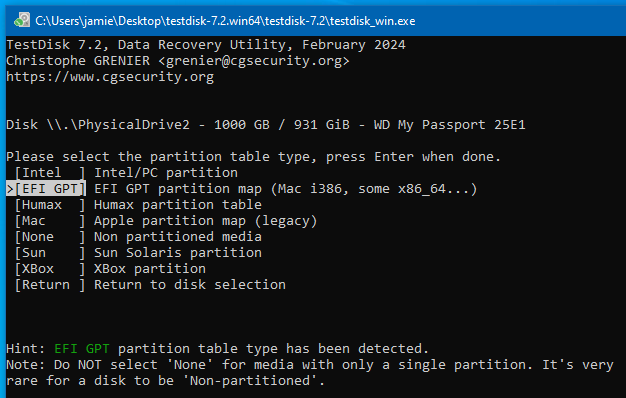Choose the highlighted EFI GPT option
Screen dimensions: 626x398
(50, 189)
